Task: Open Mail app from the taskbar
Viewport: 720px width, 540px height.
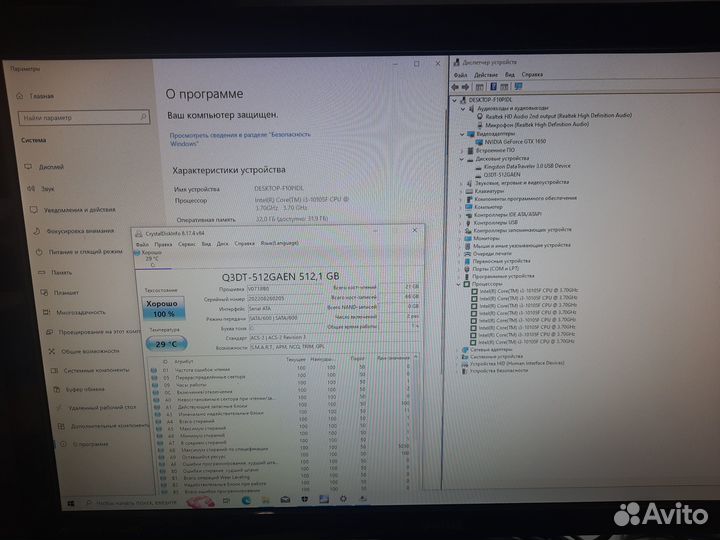Action: [x=285, y=500]
